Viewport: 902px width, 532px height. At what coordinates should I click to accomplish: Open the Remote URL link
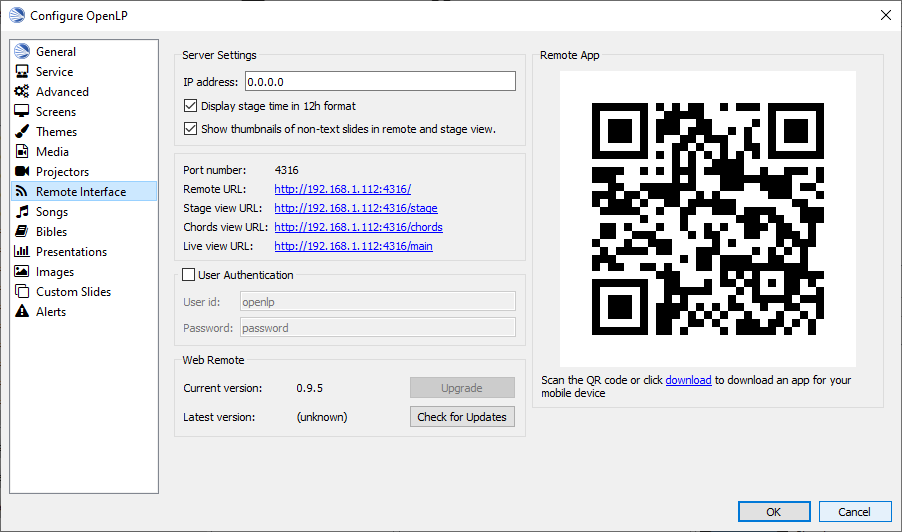(x=342, y=189)
